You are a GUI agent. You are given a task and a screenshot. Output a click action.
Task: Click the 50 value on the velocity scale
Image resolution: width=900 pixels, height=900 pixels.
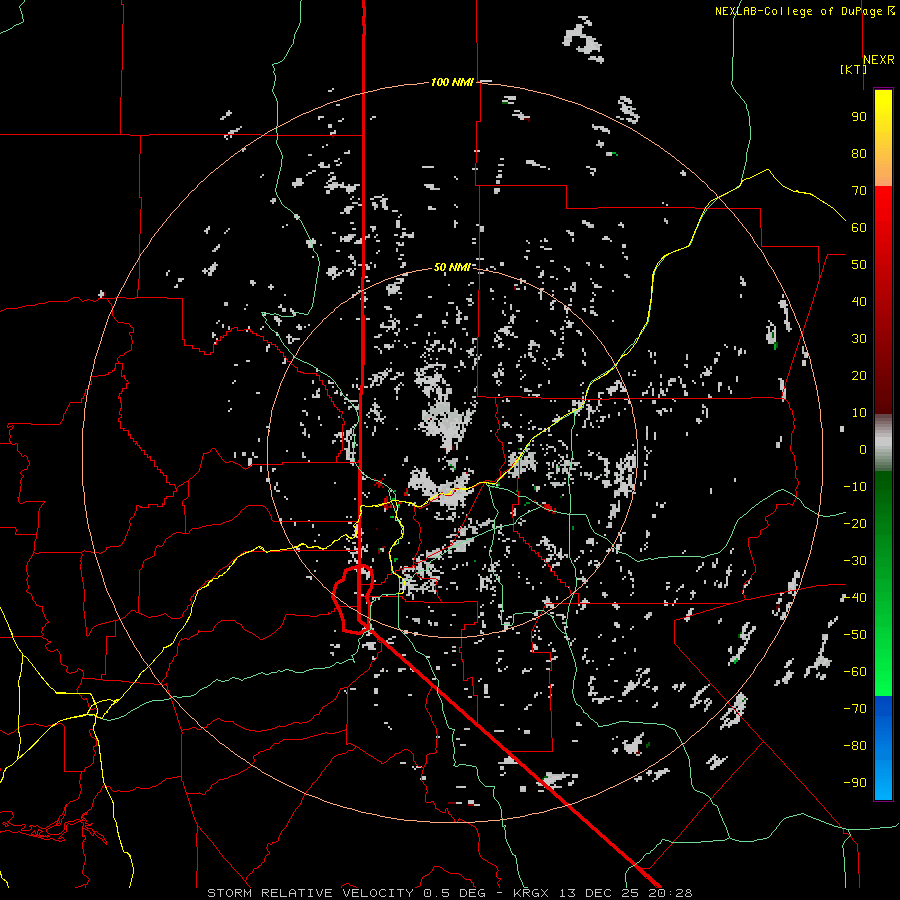[859, 265]
